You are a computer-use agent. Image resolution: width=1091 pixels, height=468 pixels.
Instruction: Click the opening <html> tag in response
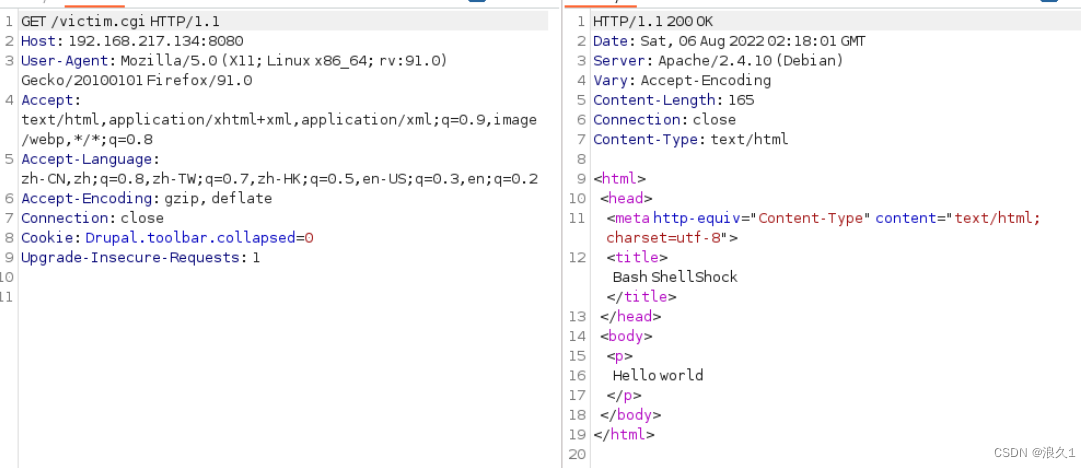pyautogui.click(x=619, y=179)
